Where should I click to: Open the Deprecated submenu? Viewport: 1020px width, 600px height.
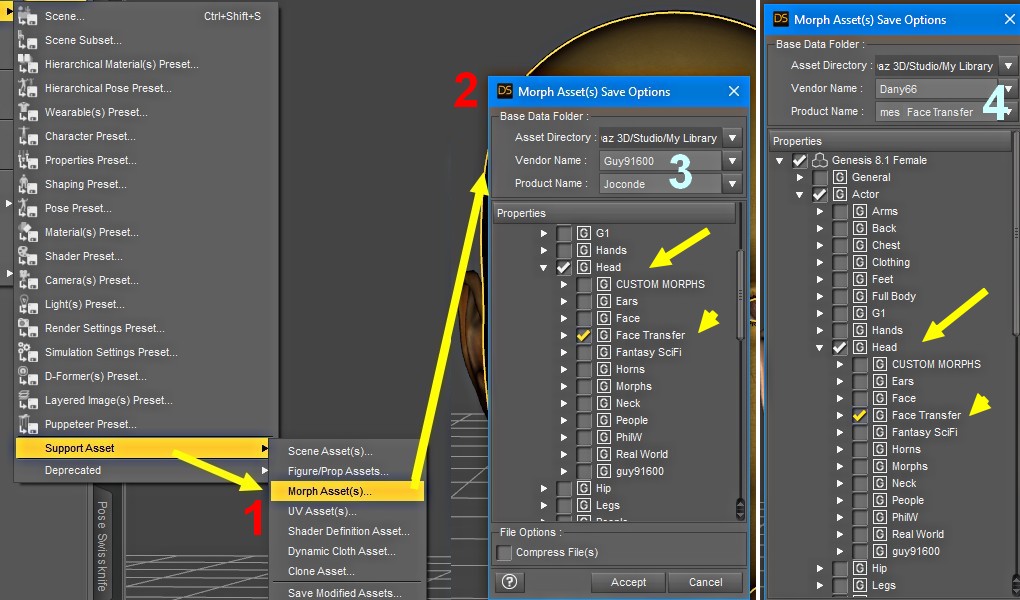pos(142,470)
